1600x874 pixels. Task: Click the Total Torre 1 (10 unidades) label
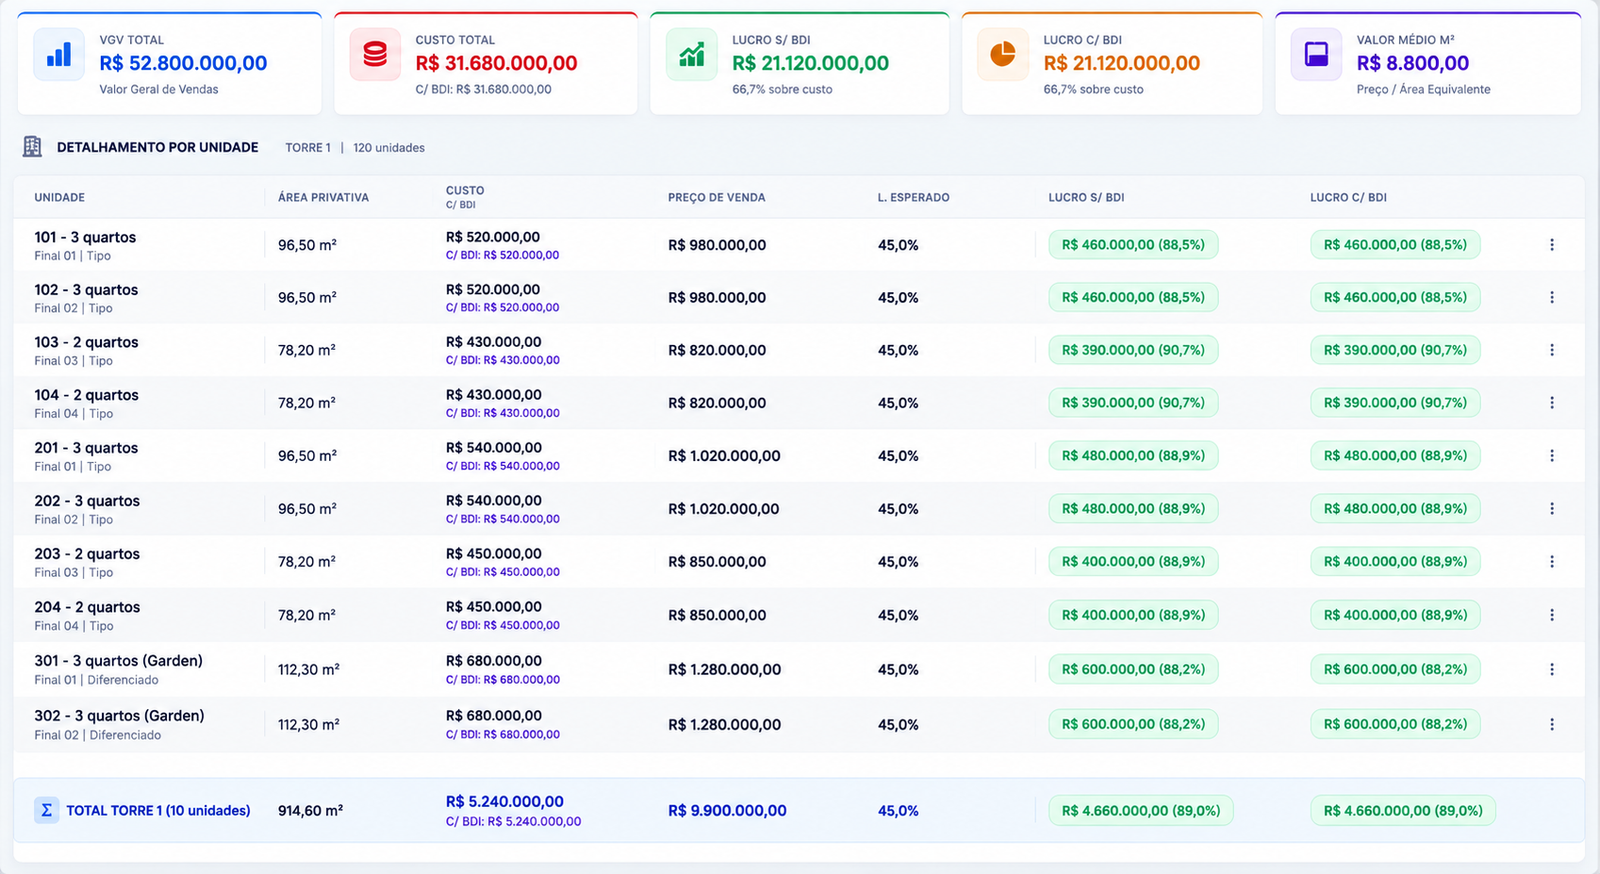158,811
